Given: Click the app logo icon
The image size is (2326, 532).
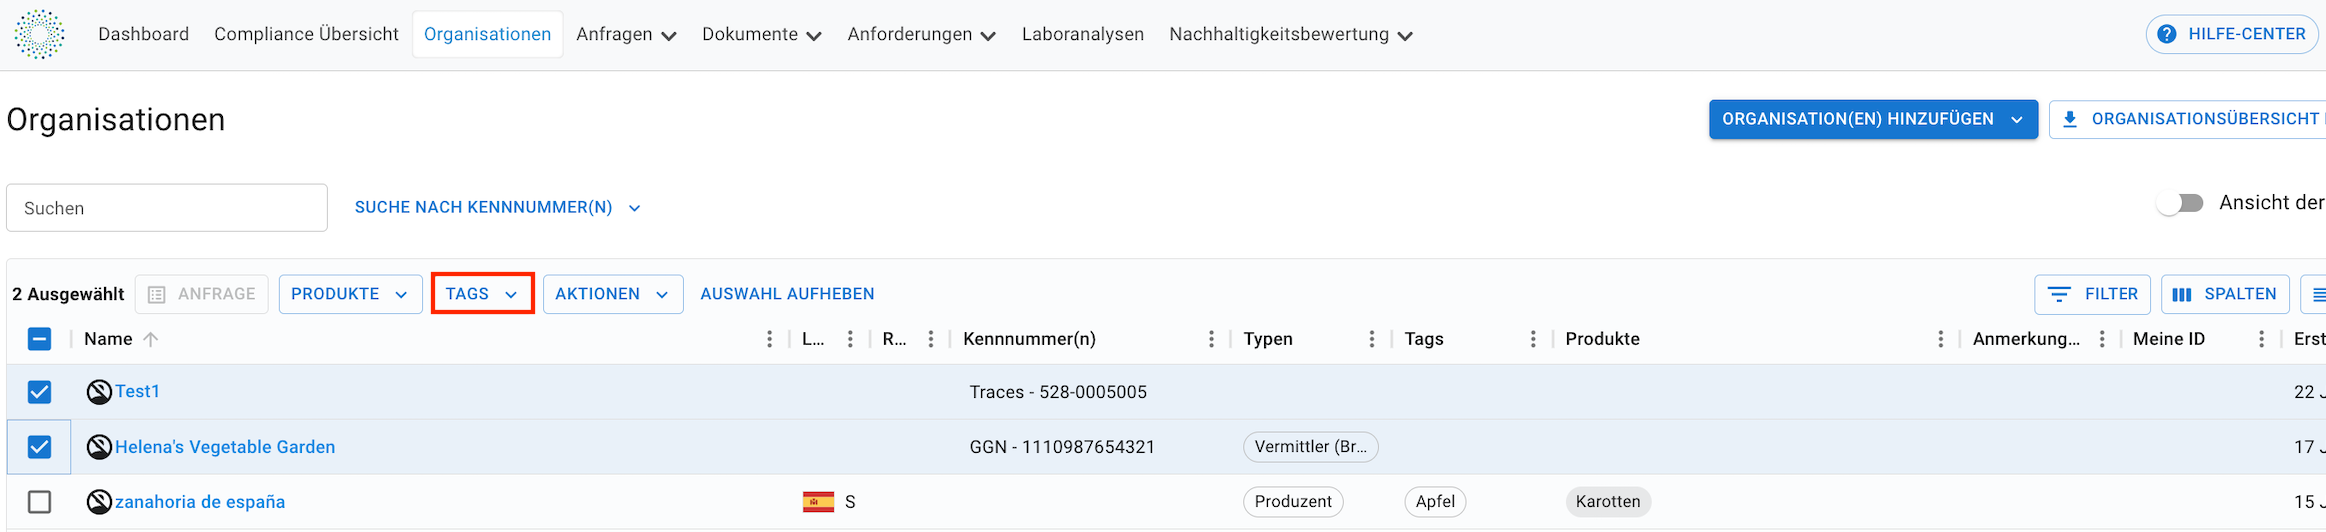Looking at the screenshot, I should tap(39, 34).
